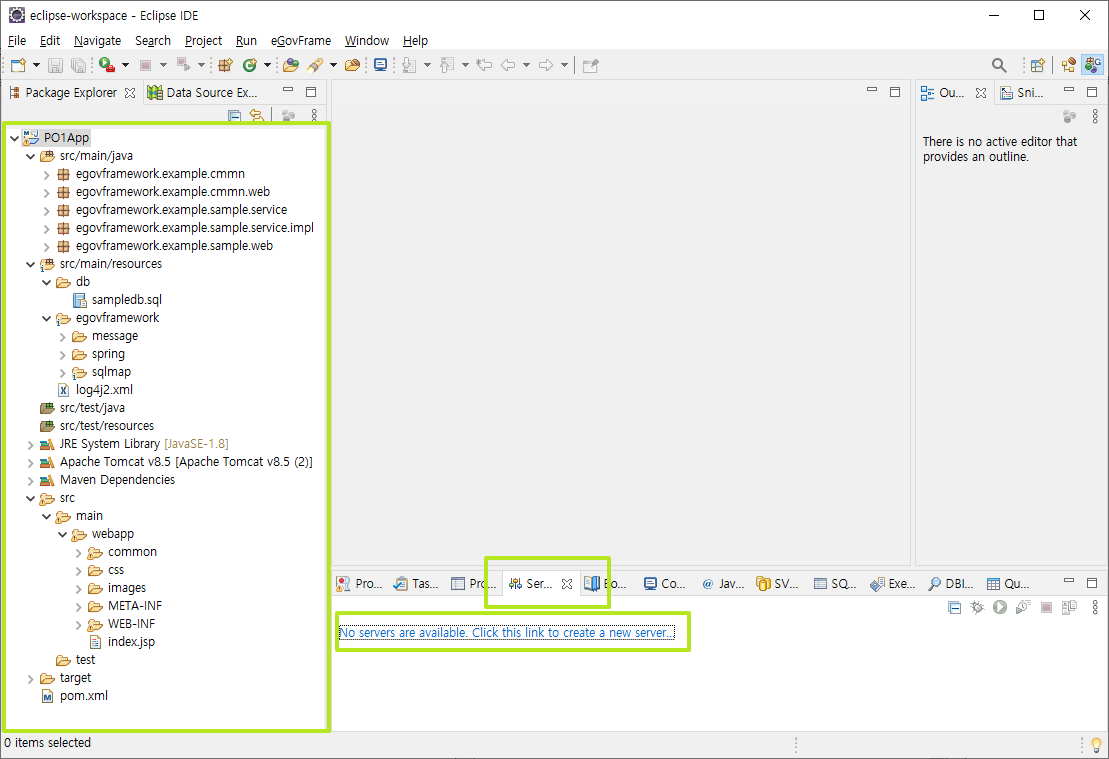Open the File menu
This screenshot has width=1109, height=759.
(16, 40)
